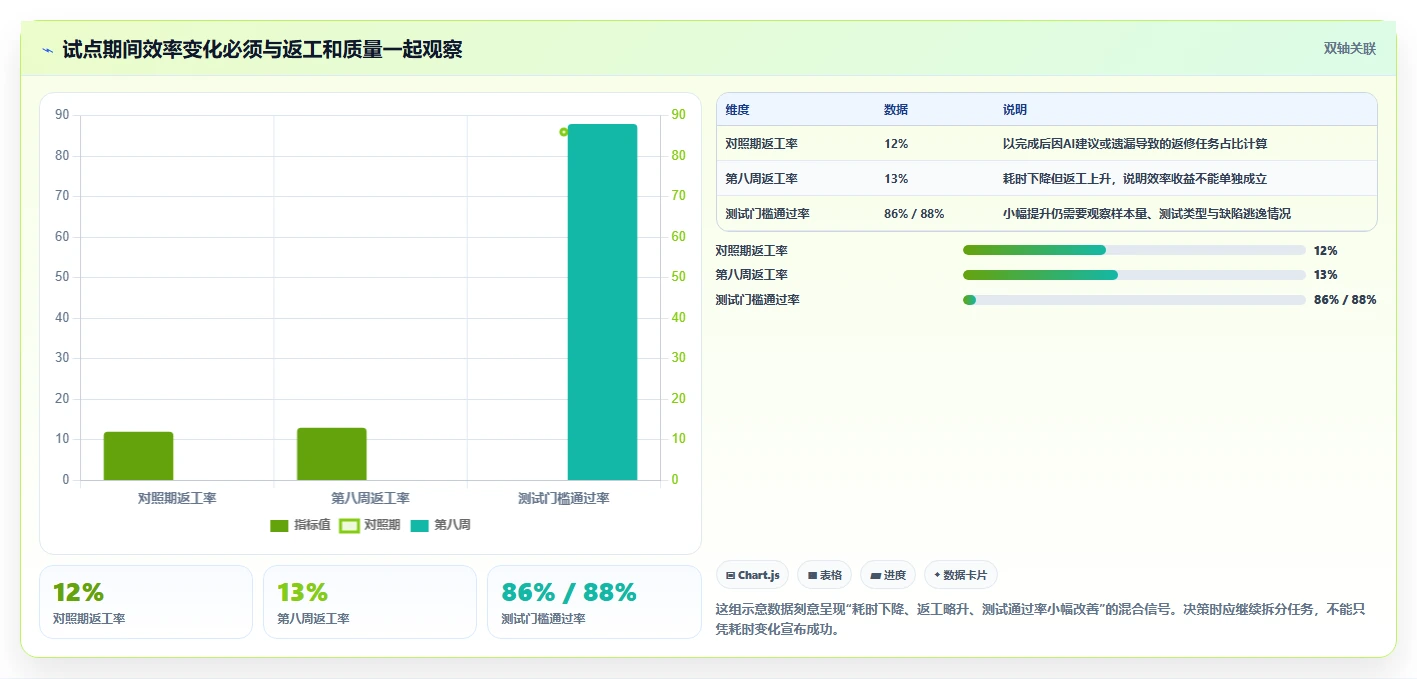Click the right green axis value 50

click(678, 277)
